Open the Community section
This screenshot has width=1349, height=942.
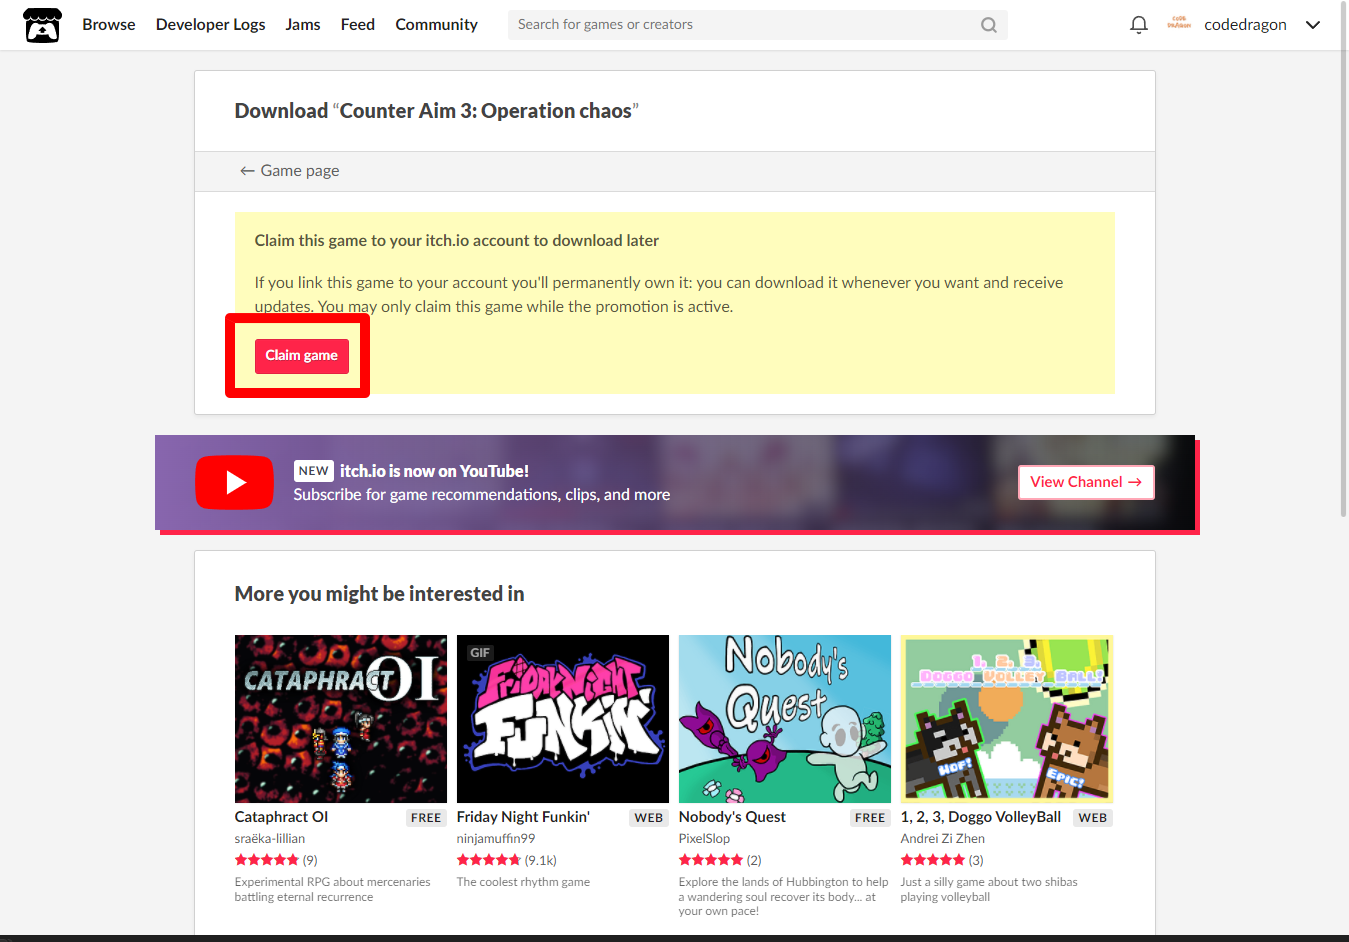pyautogui.click(x=436, y=25)
